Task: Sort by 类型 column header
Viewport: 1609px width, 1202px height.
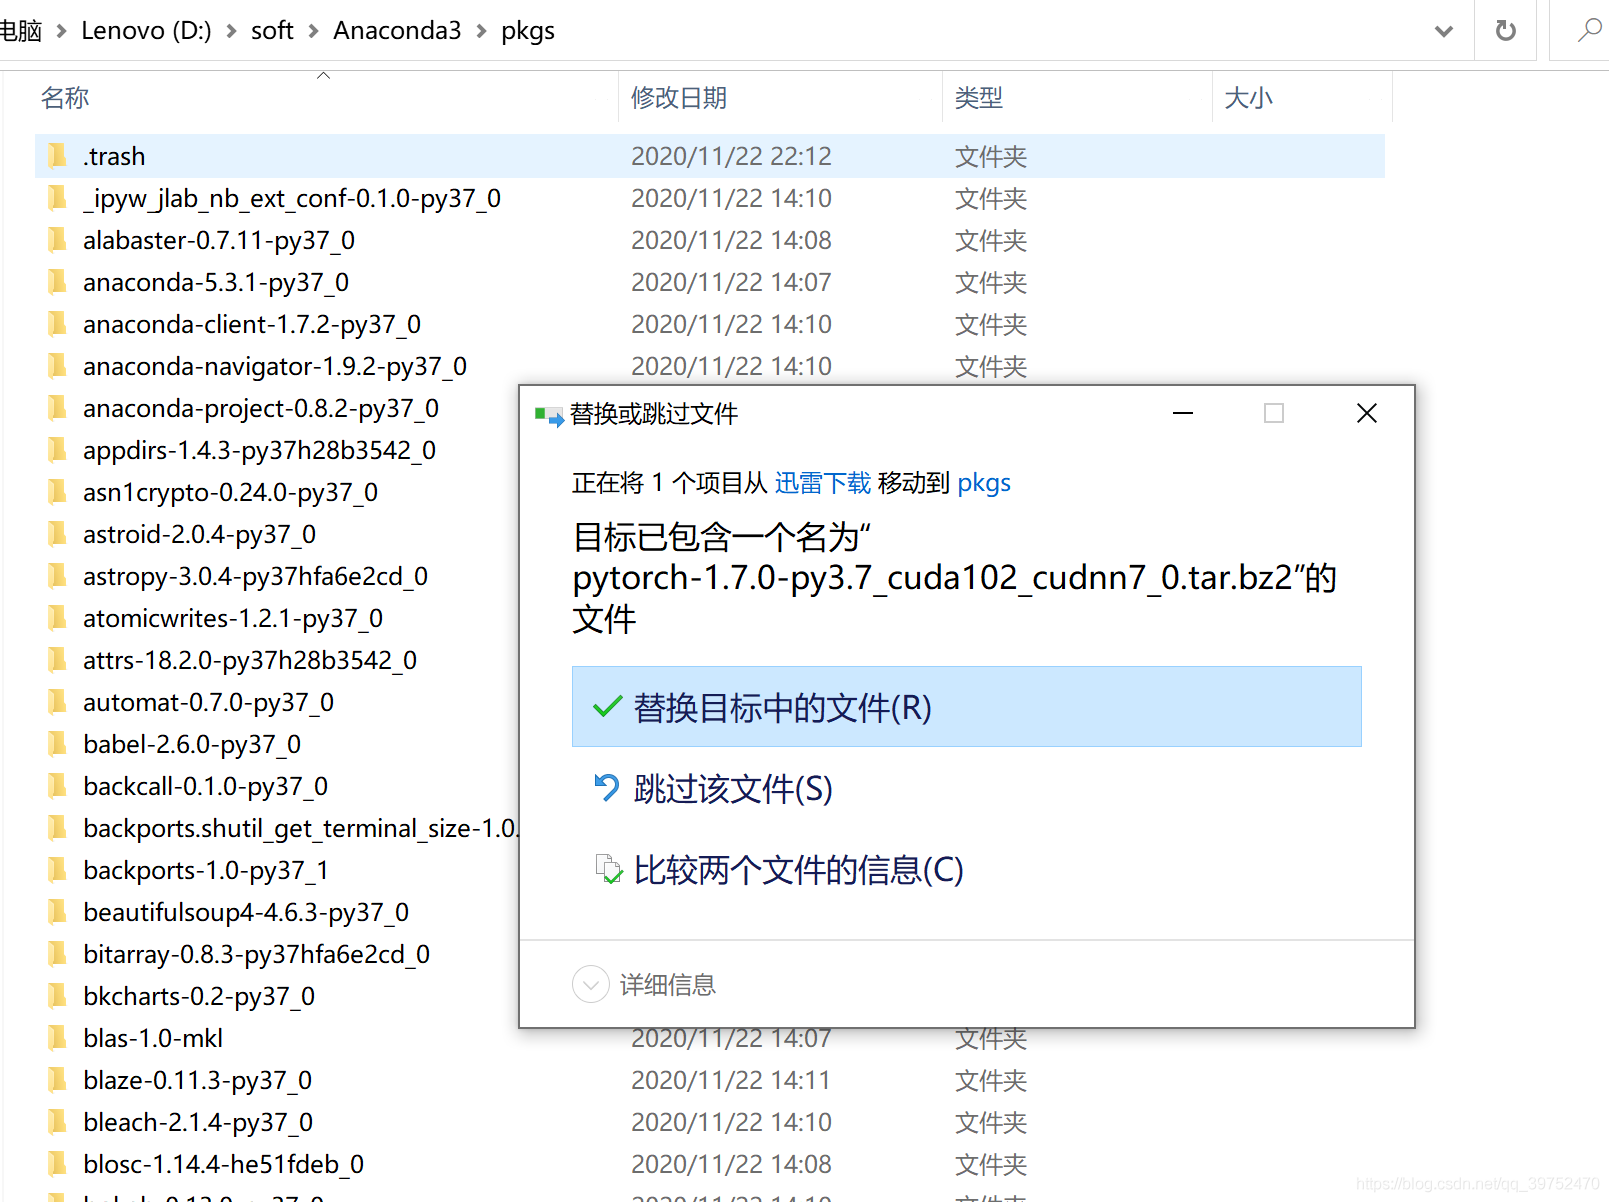Action: 979,97
